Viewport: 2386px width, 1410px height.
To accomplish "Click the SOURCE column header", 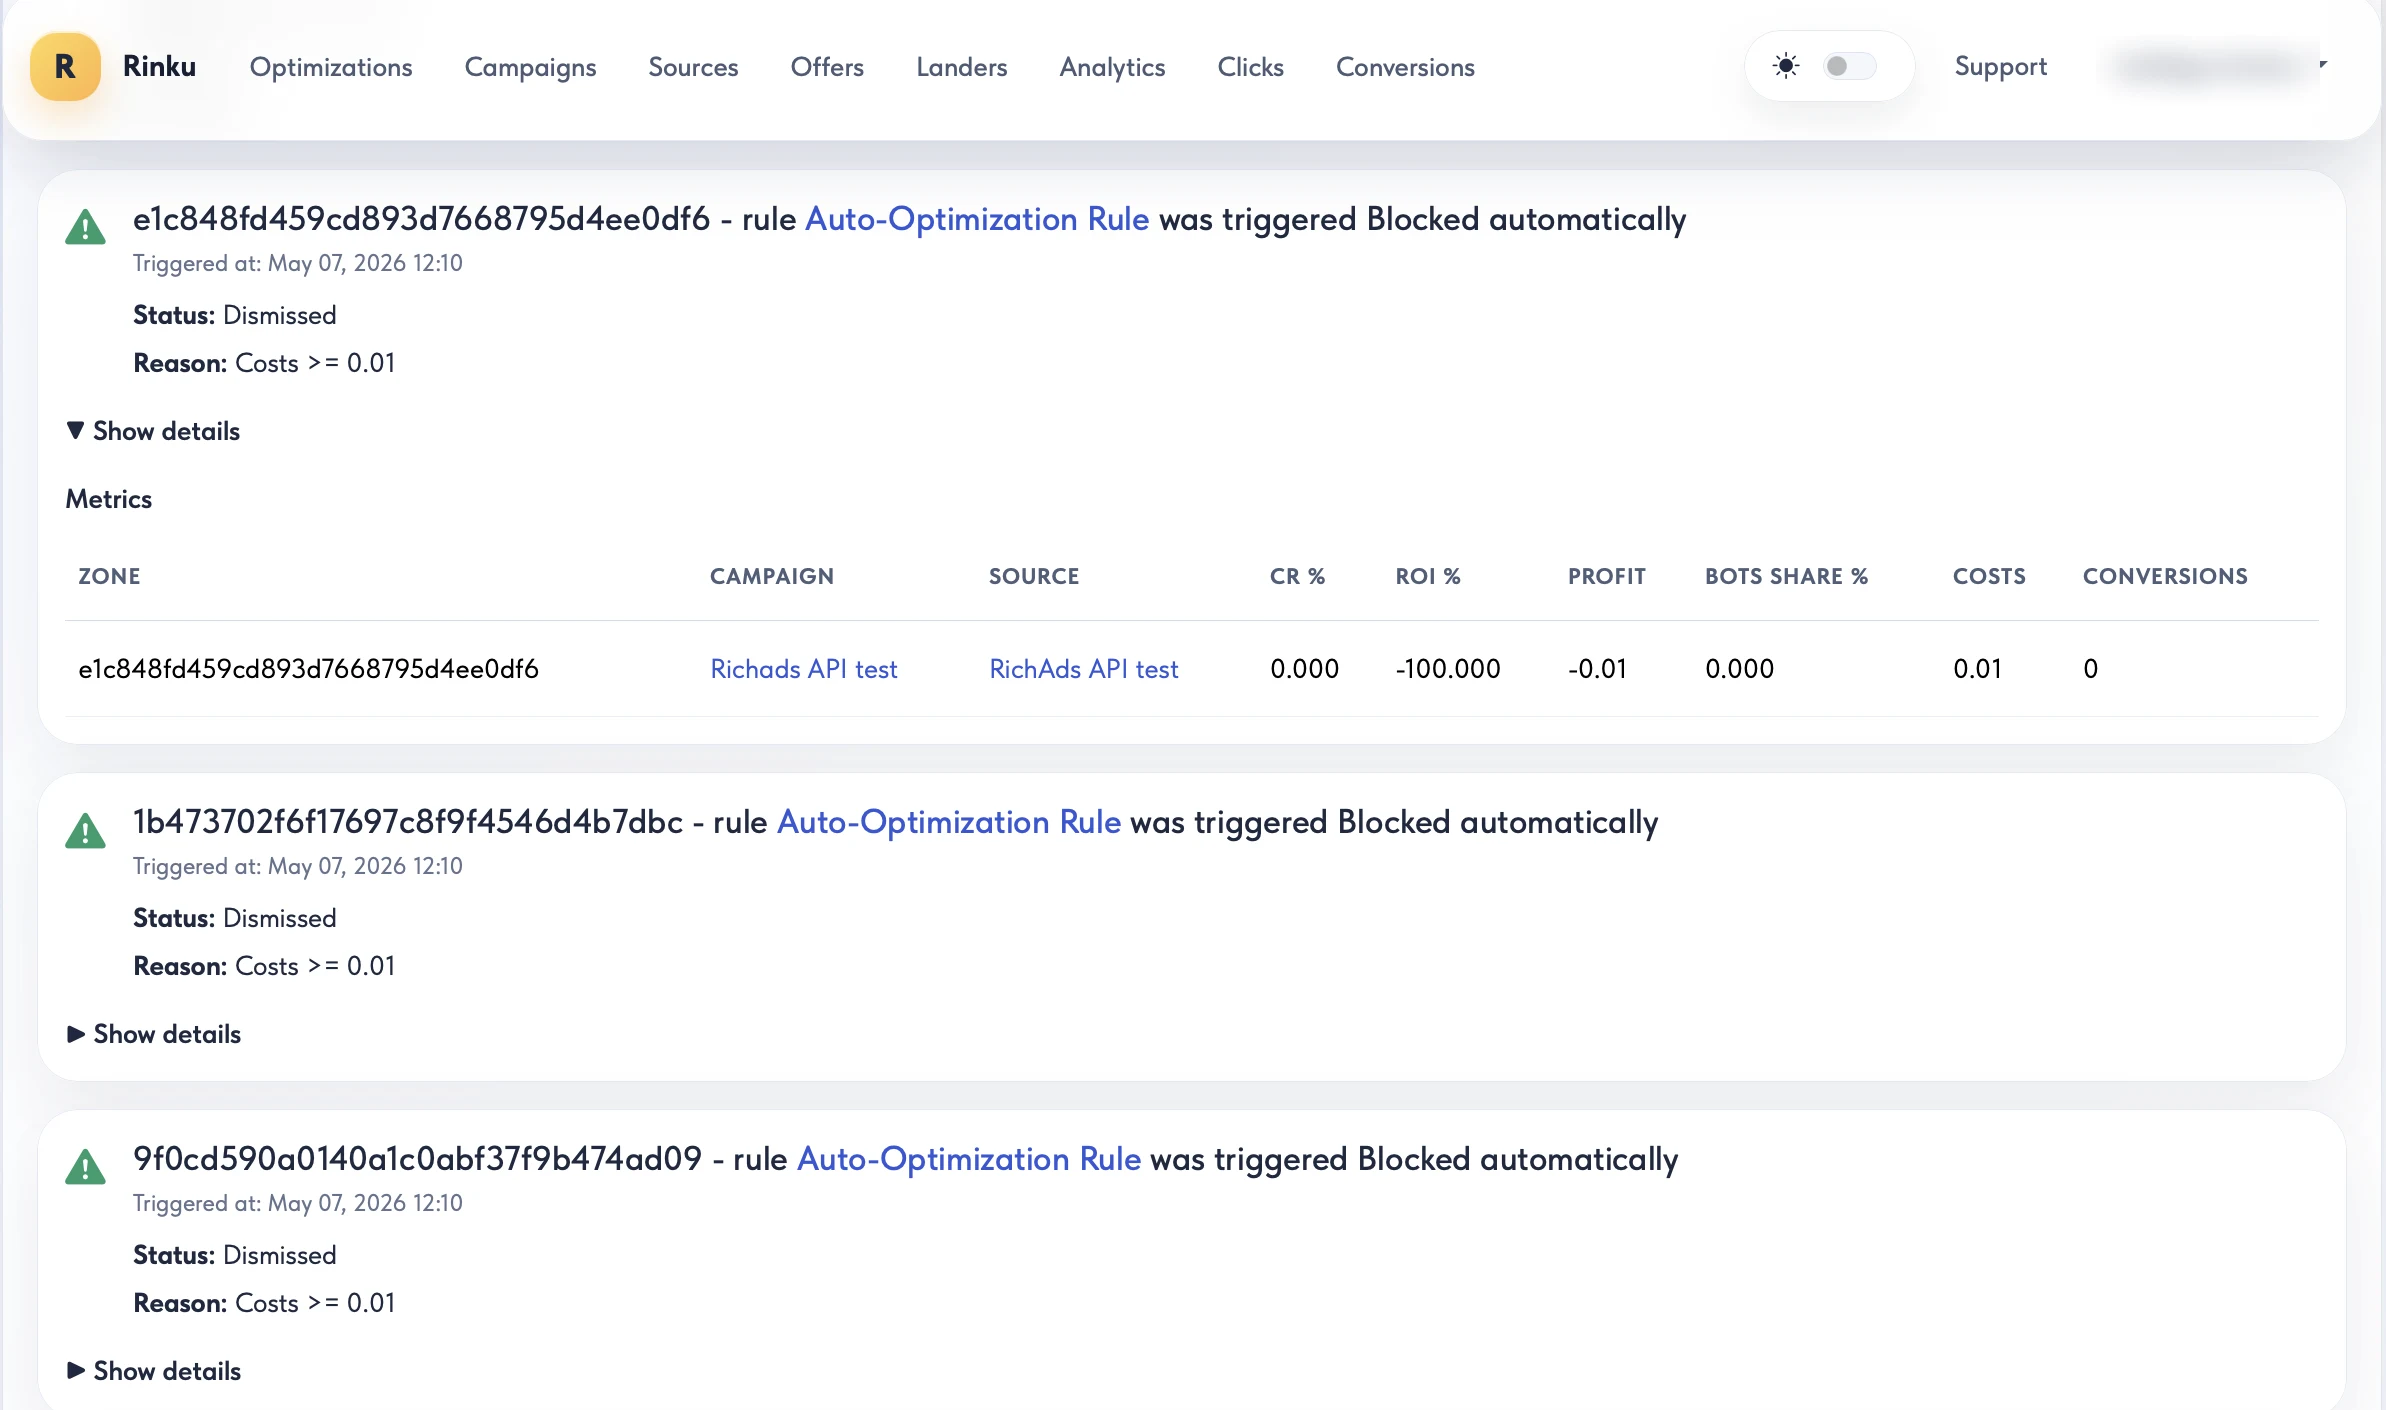I will click(x=1034, y=576).
